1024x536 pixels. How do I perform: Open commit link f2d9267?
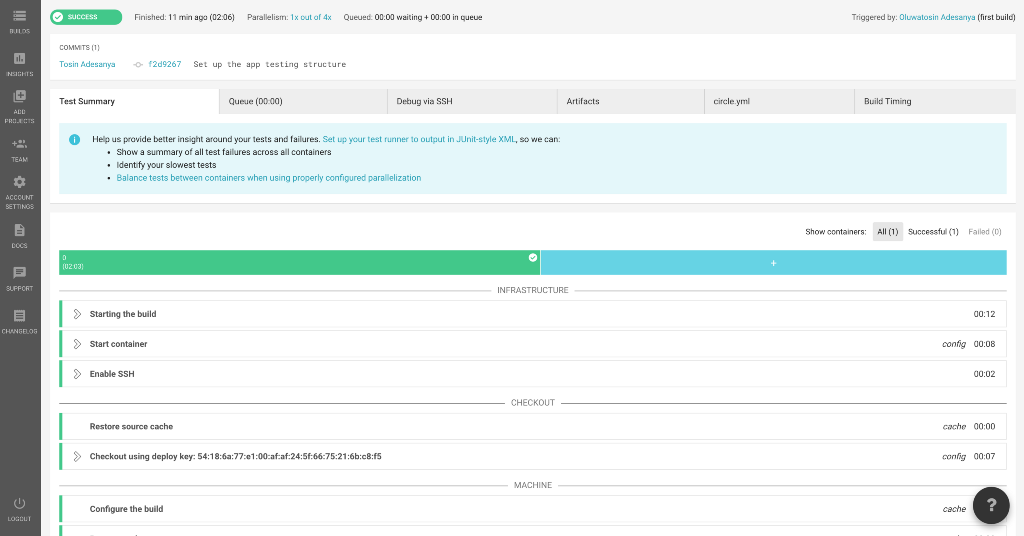coord(164,64)
